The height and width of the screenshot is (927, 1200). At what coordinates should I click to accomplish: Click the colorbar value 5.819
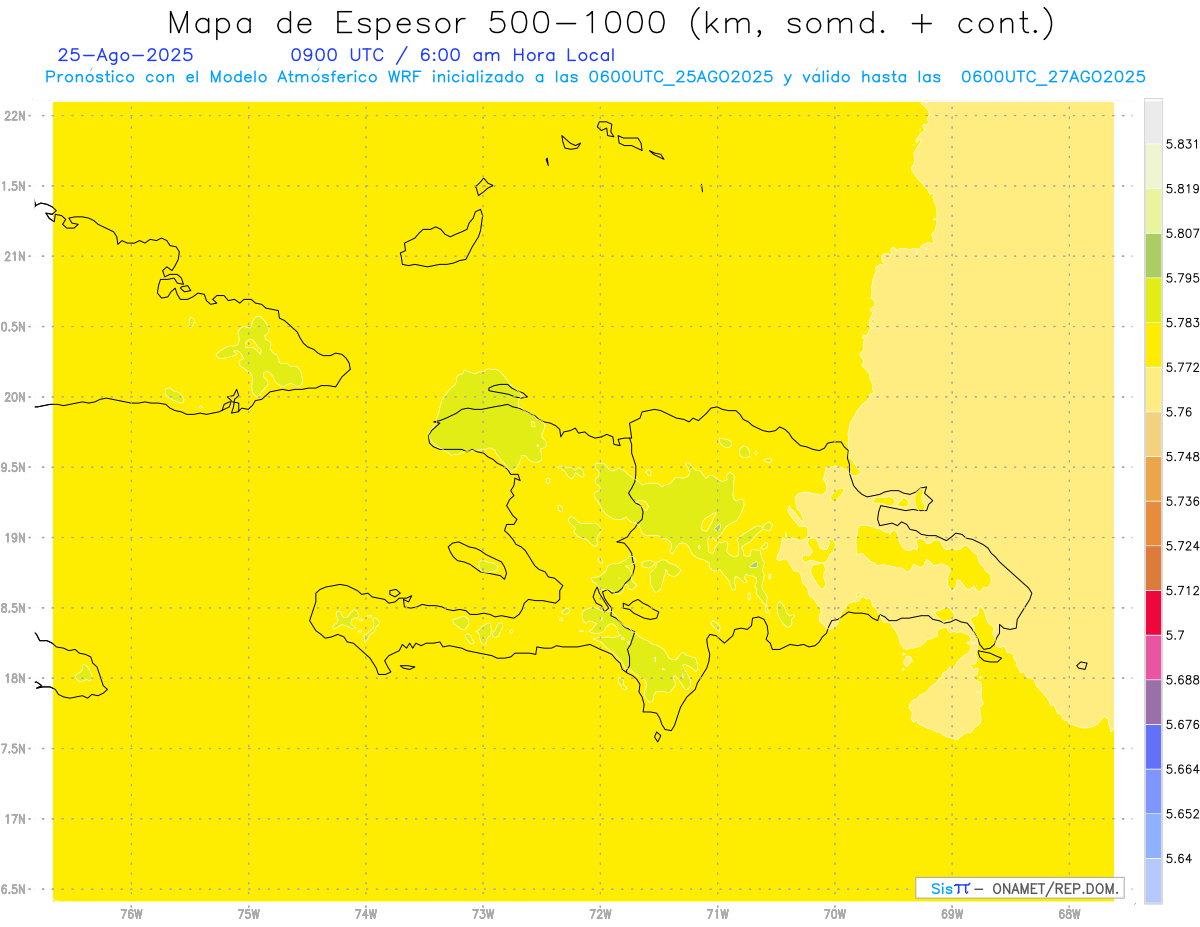(1183, 189)
